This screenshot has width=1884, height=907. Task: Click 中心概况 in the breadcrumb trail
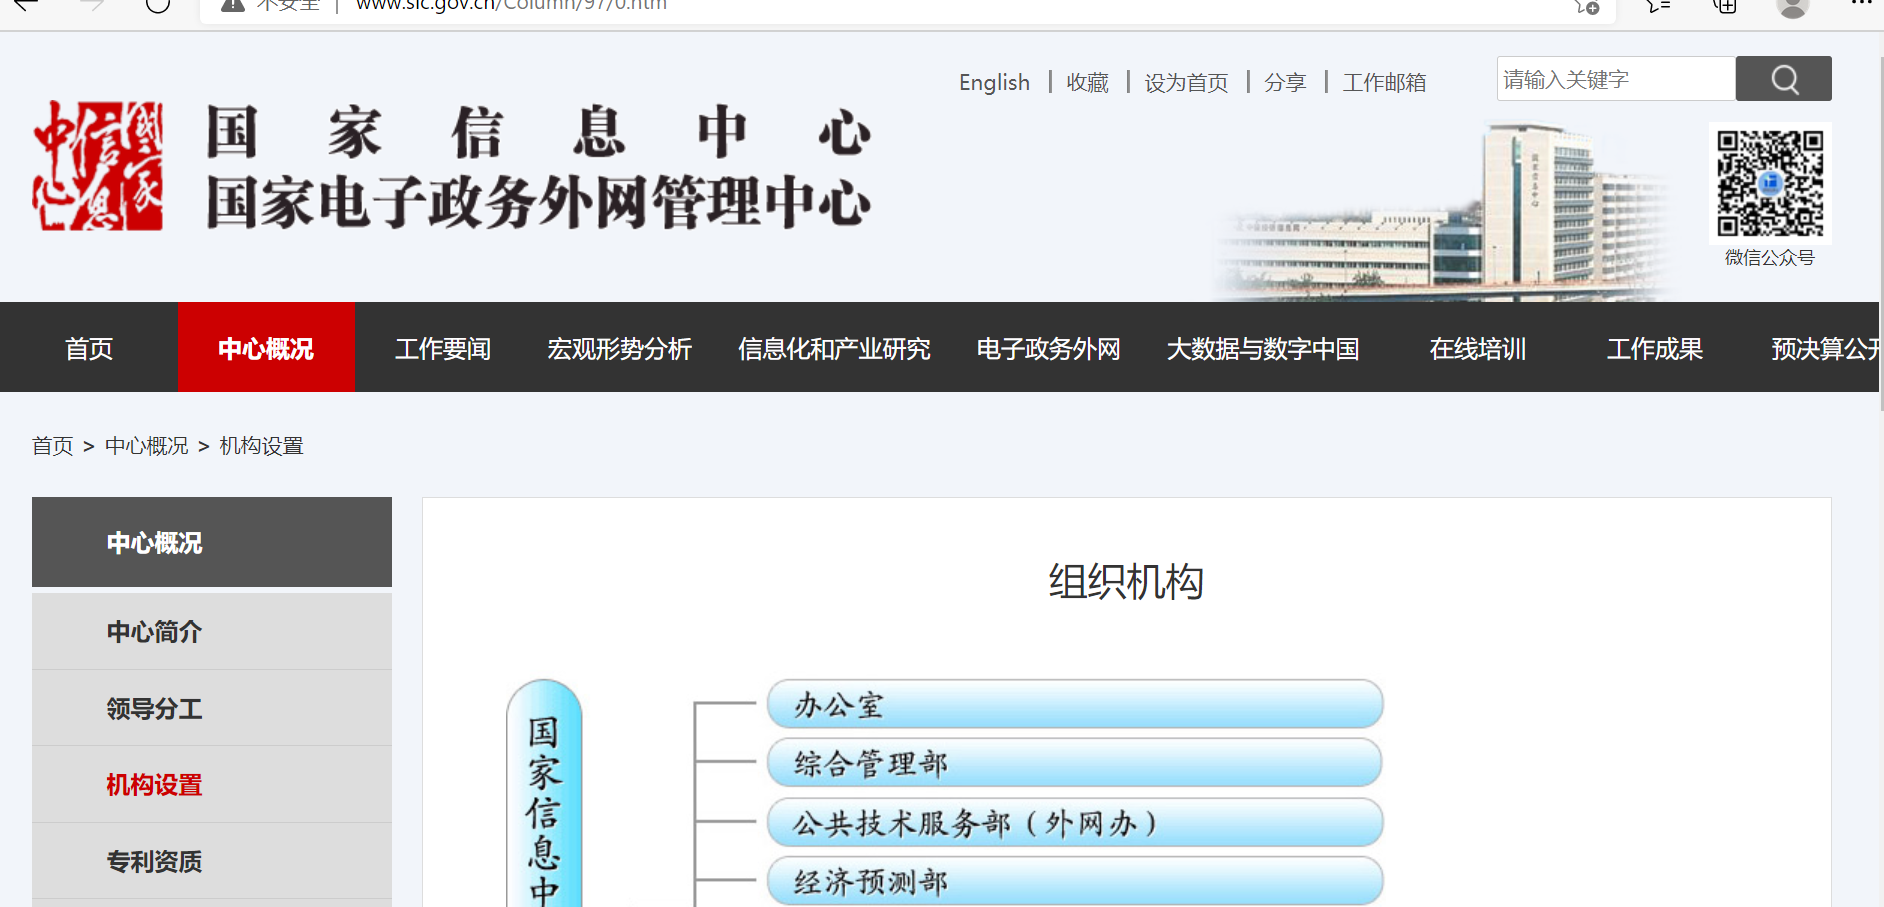(147, 446)
